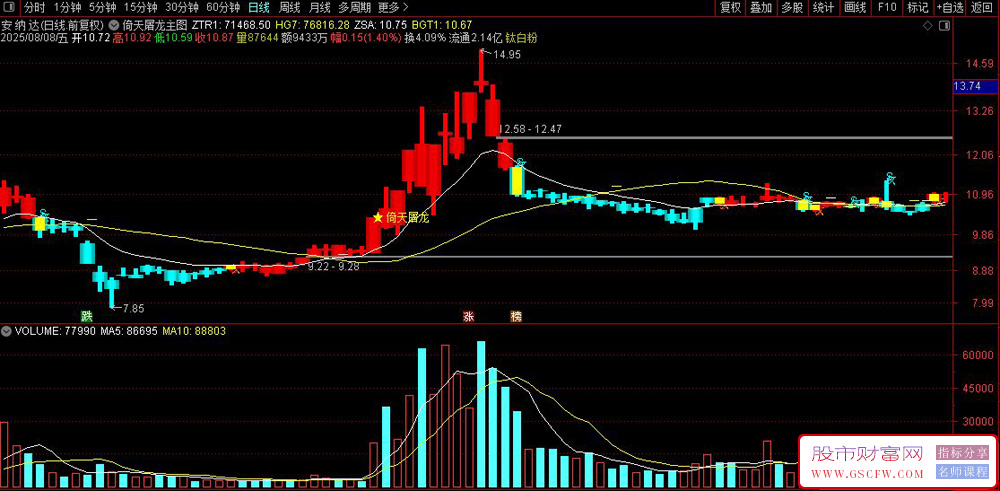The image size is (1000, 491).
Task: Switch to the 60分钟 timeframe tab
Action: 223,8
